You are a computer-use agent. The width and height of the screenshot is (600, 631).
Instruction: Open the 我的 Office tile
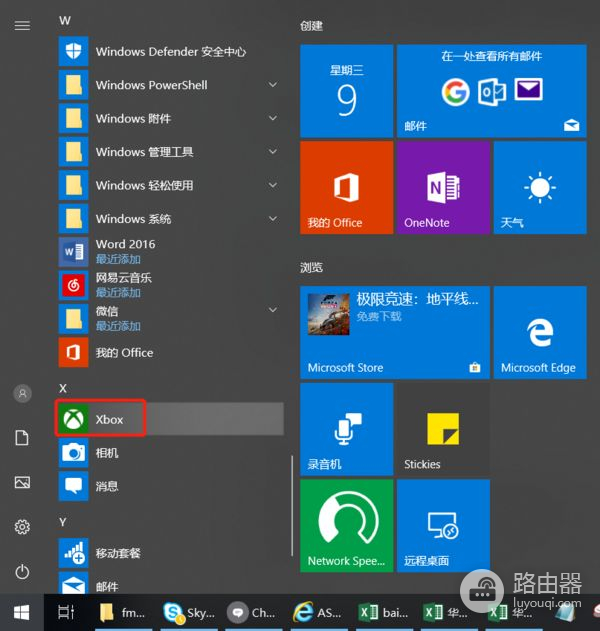click(x=346, y=187)
